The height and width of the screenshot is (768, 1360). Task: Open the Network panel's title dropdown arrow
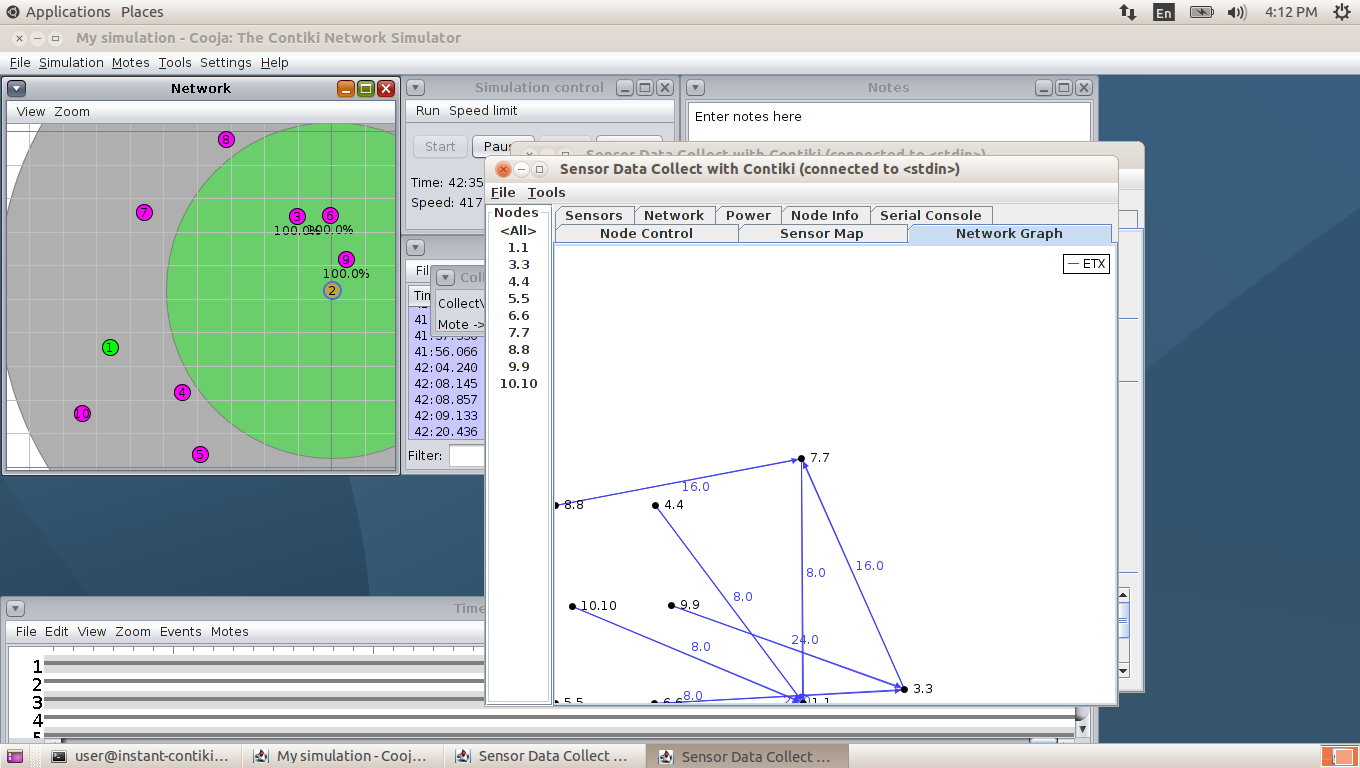16,88
